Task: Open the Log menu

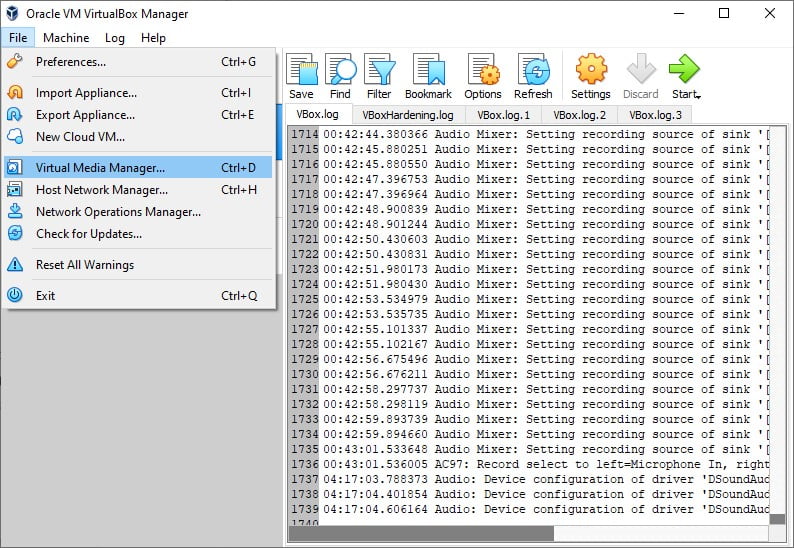Action: point(114,38)
